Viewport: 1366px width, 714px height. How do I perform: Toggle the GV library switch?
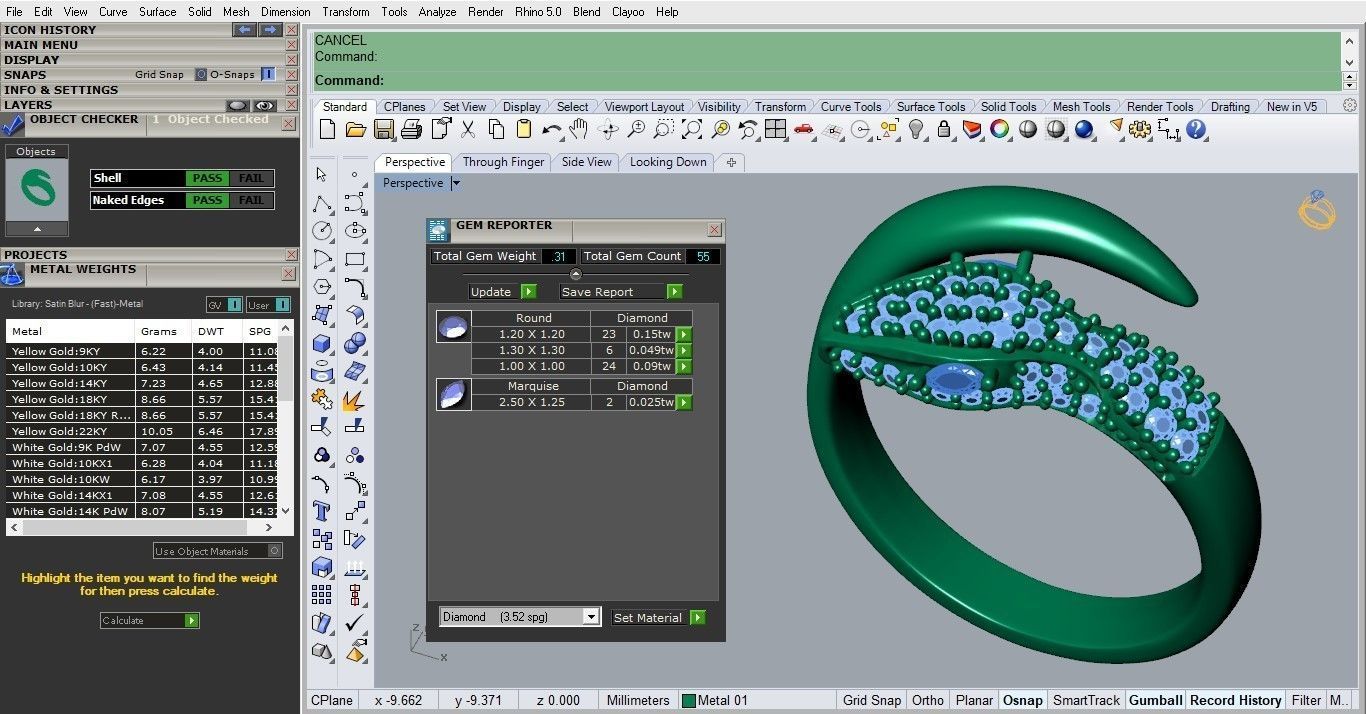pyautogui.click(x=235, y=305)
